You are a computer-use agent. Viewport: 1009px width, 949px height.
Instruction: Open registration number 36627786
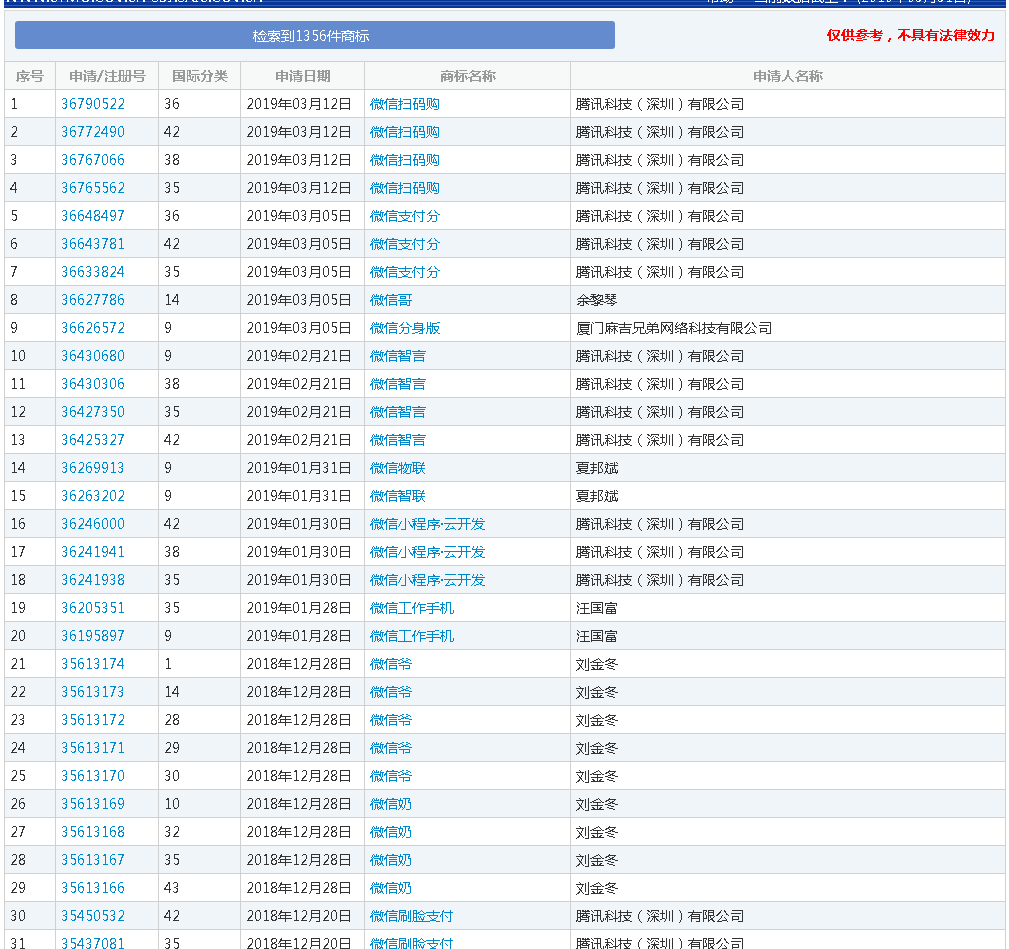(93, 300)
